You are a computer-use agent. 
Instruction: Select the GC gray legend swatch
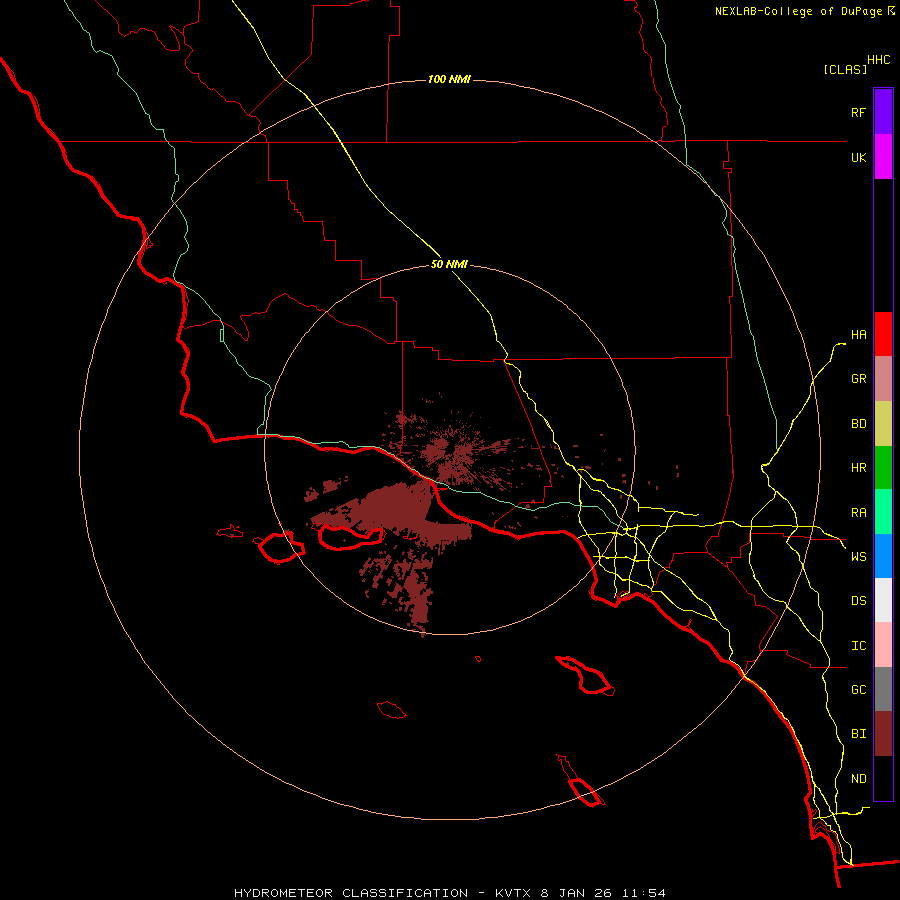[x=883, y=689]
